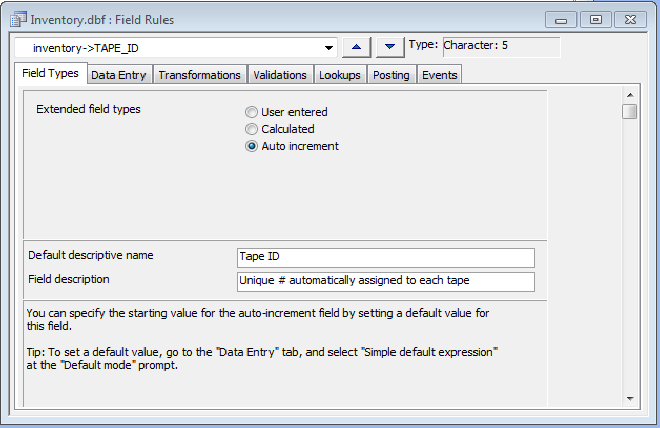Click the scrollbar down arrow

(x=630, y=399)
